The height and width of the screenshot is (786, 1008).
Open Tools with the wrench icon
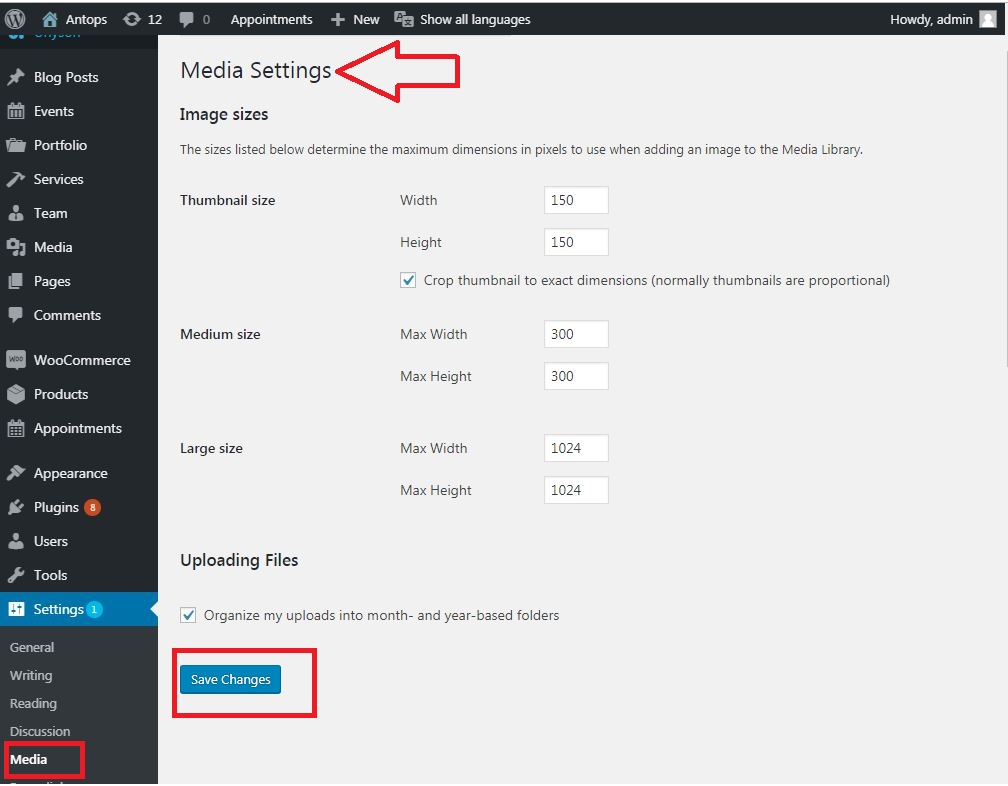(x=17, y=575)
